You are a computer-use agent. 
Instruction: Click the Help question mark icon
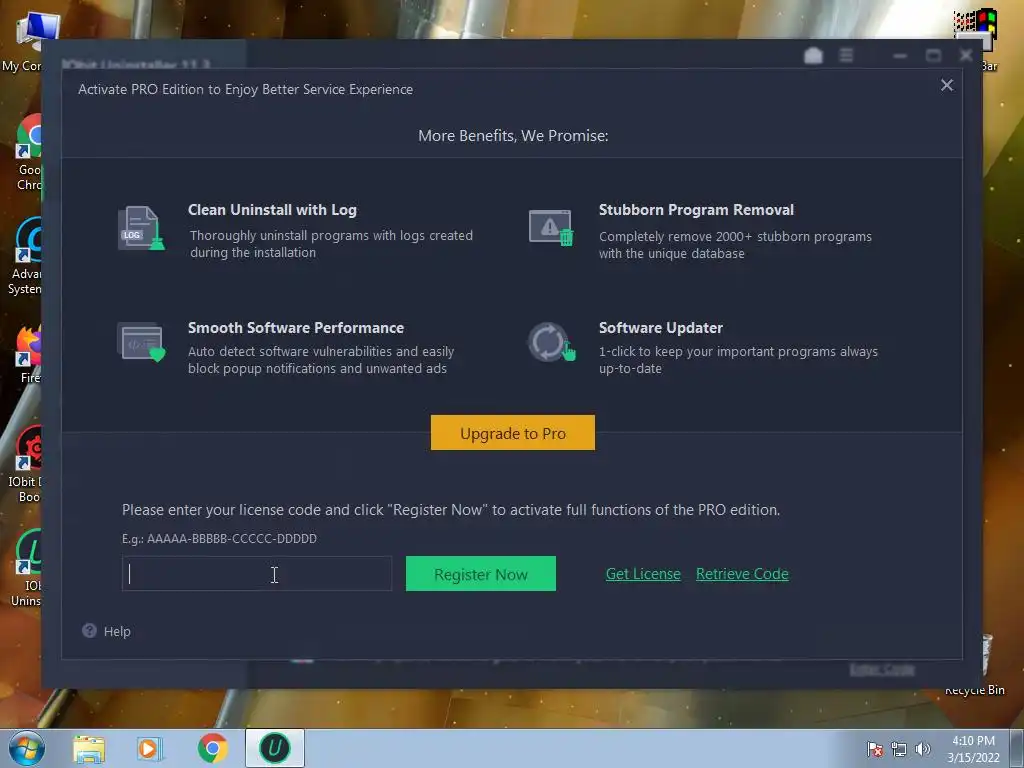click(89, 631)
